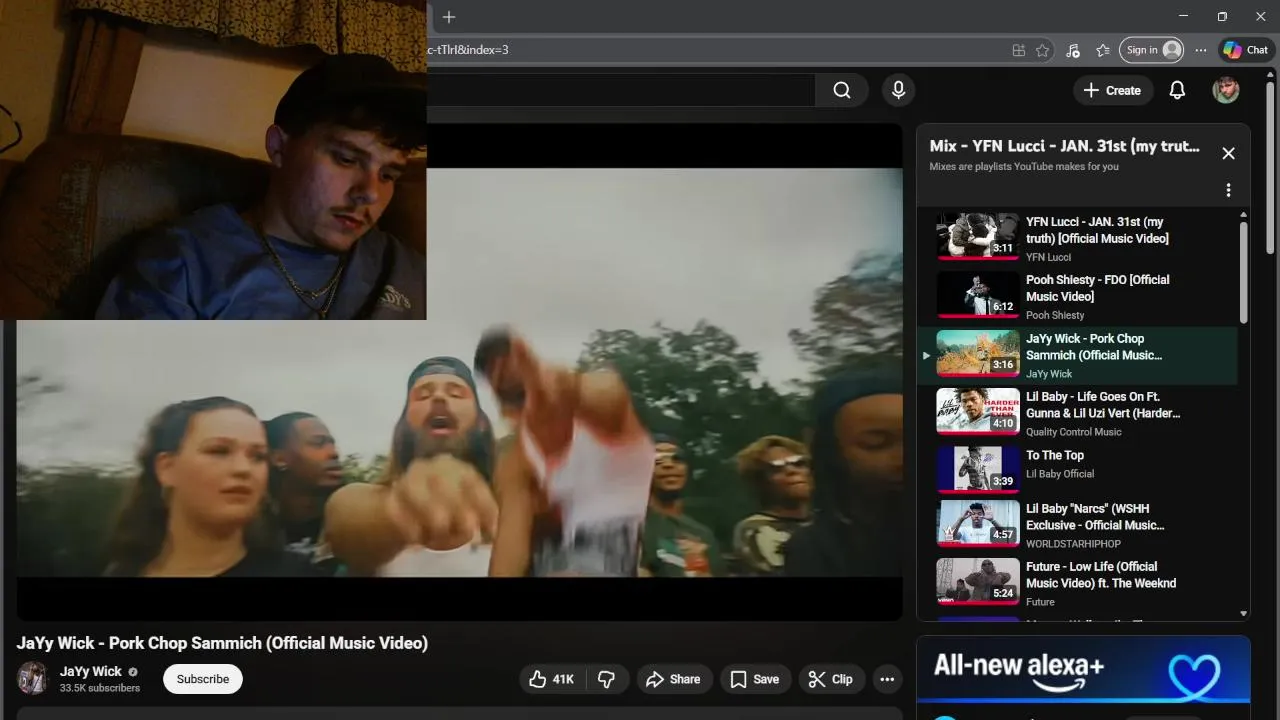The image size is (1280, 720).
Task: Open Copilot Chat sidebar
Action: coord(1246,50)
